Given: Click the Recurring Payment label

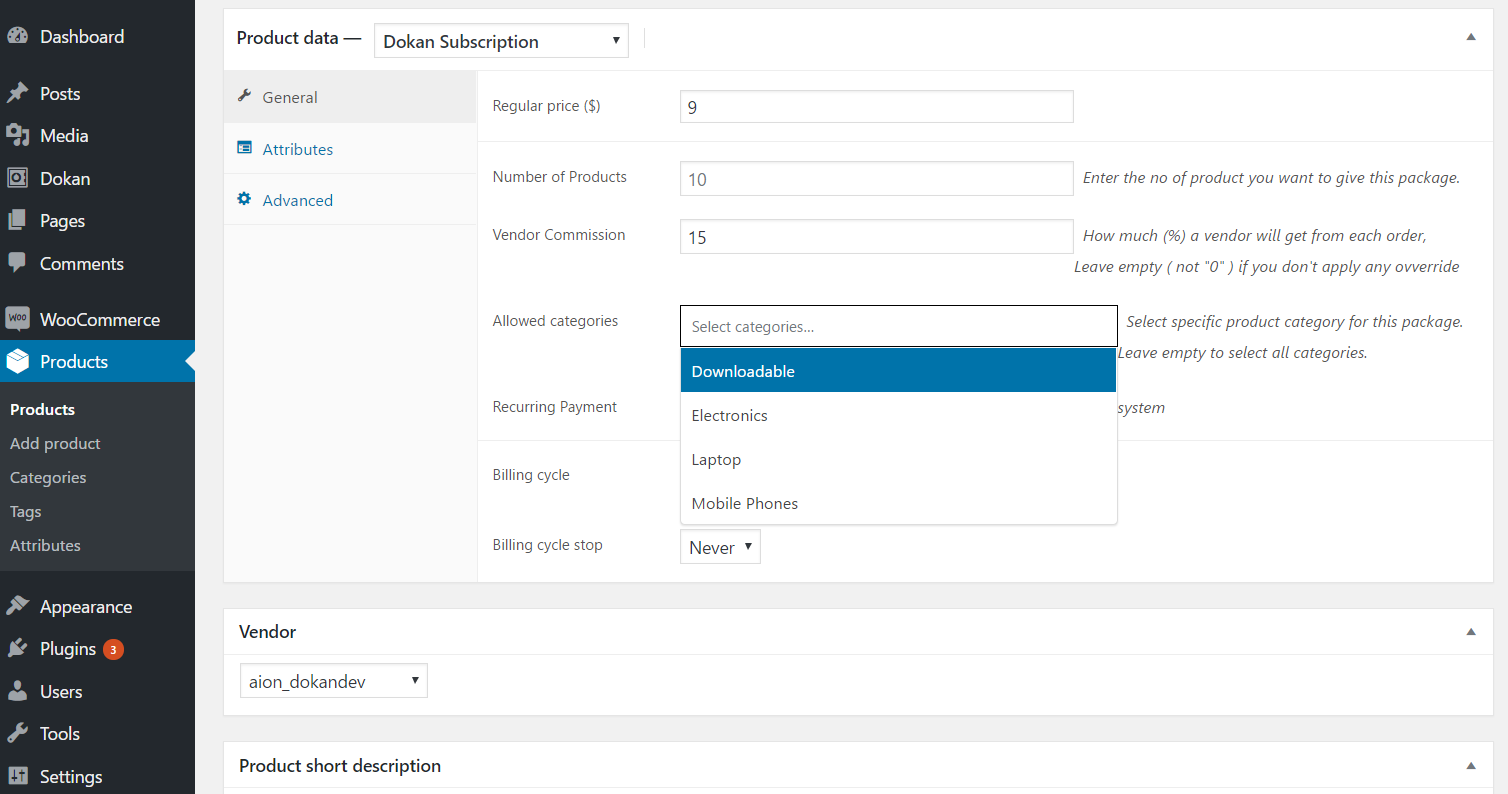Looking at the screenshot, I should [555, 407].
